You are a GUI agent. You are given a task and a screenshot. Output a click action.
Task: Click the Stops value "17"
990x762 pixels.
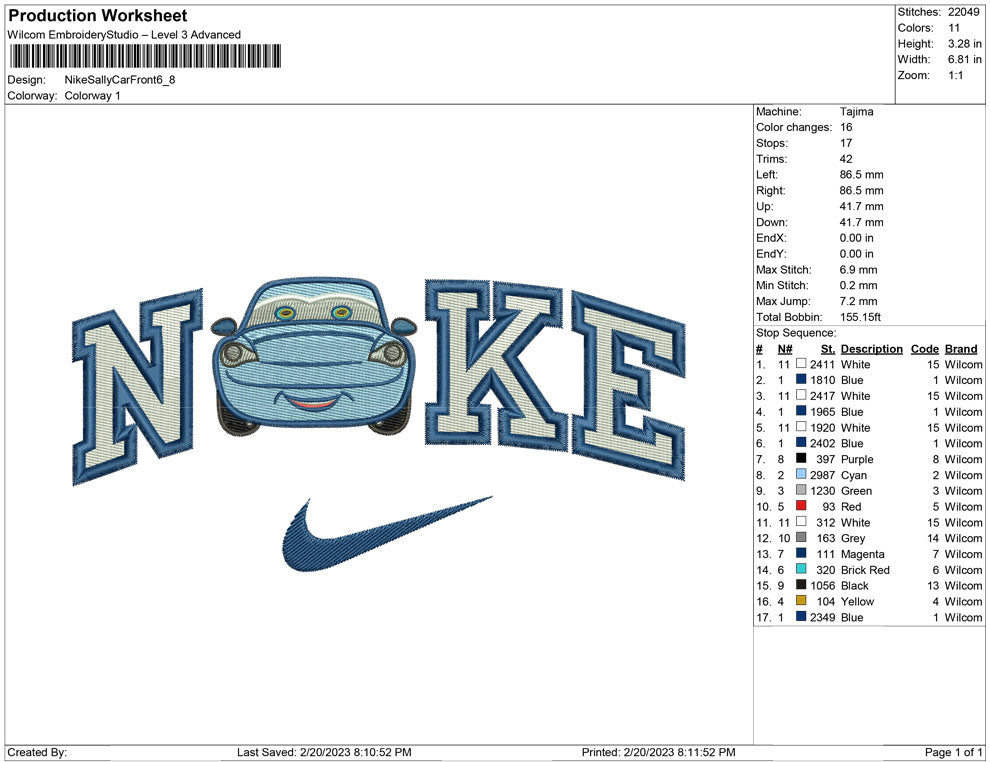846,143
